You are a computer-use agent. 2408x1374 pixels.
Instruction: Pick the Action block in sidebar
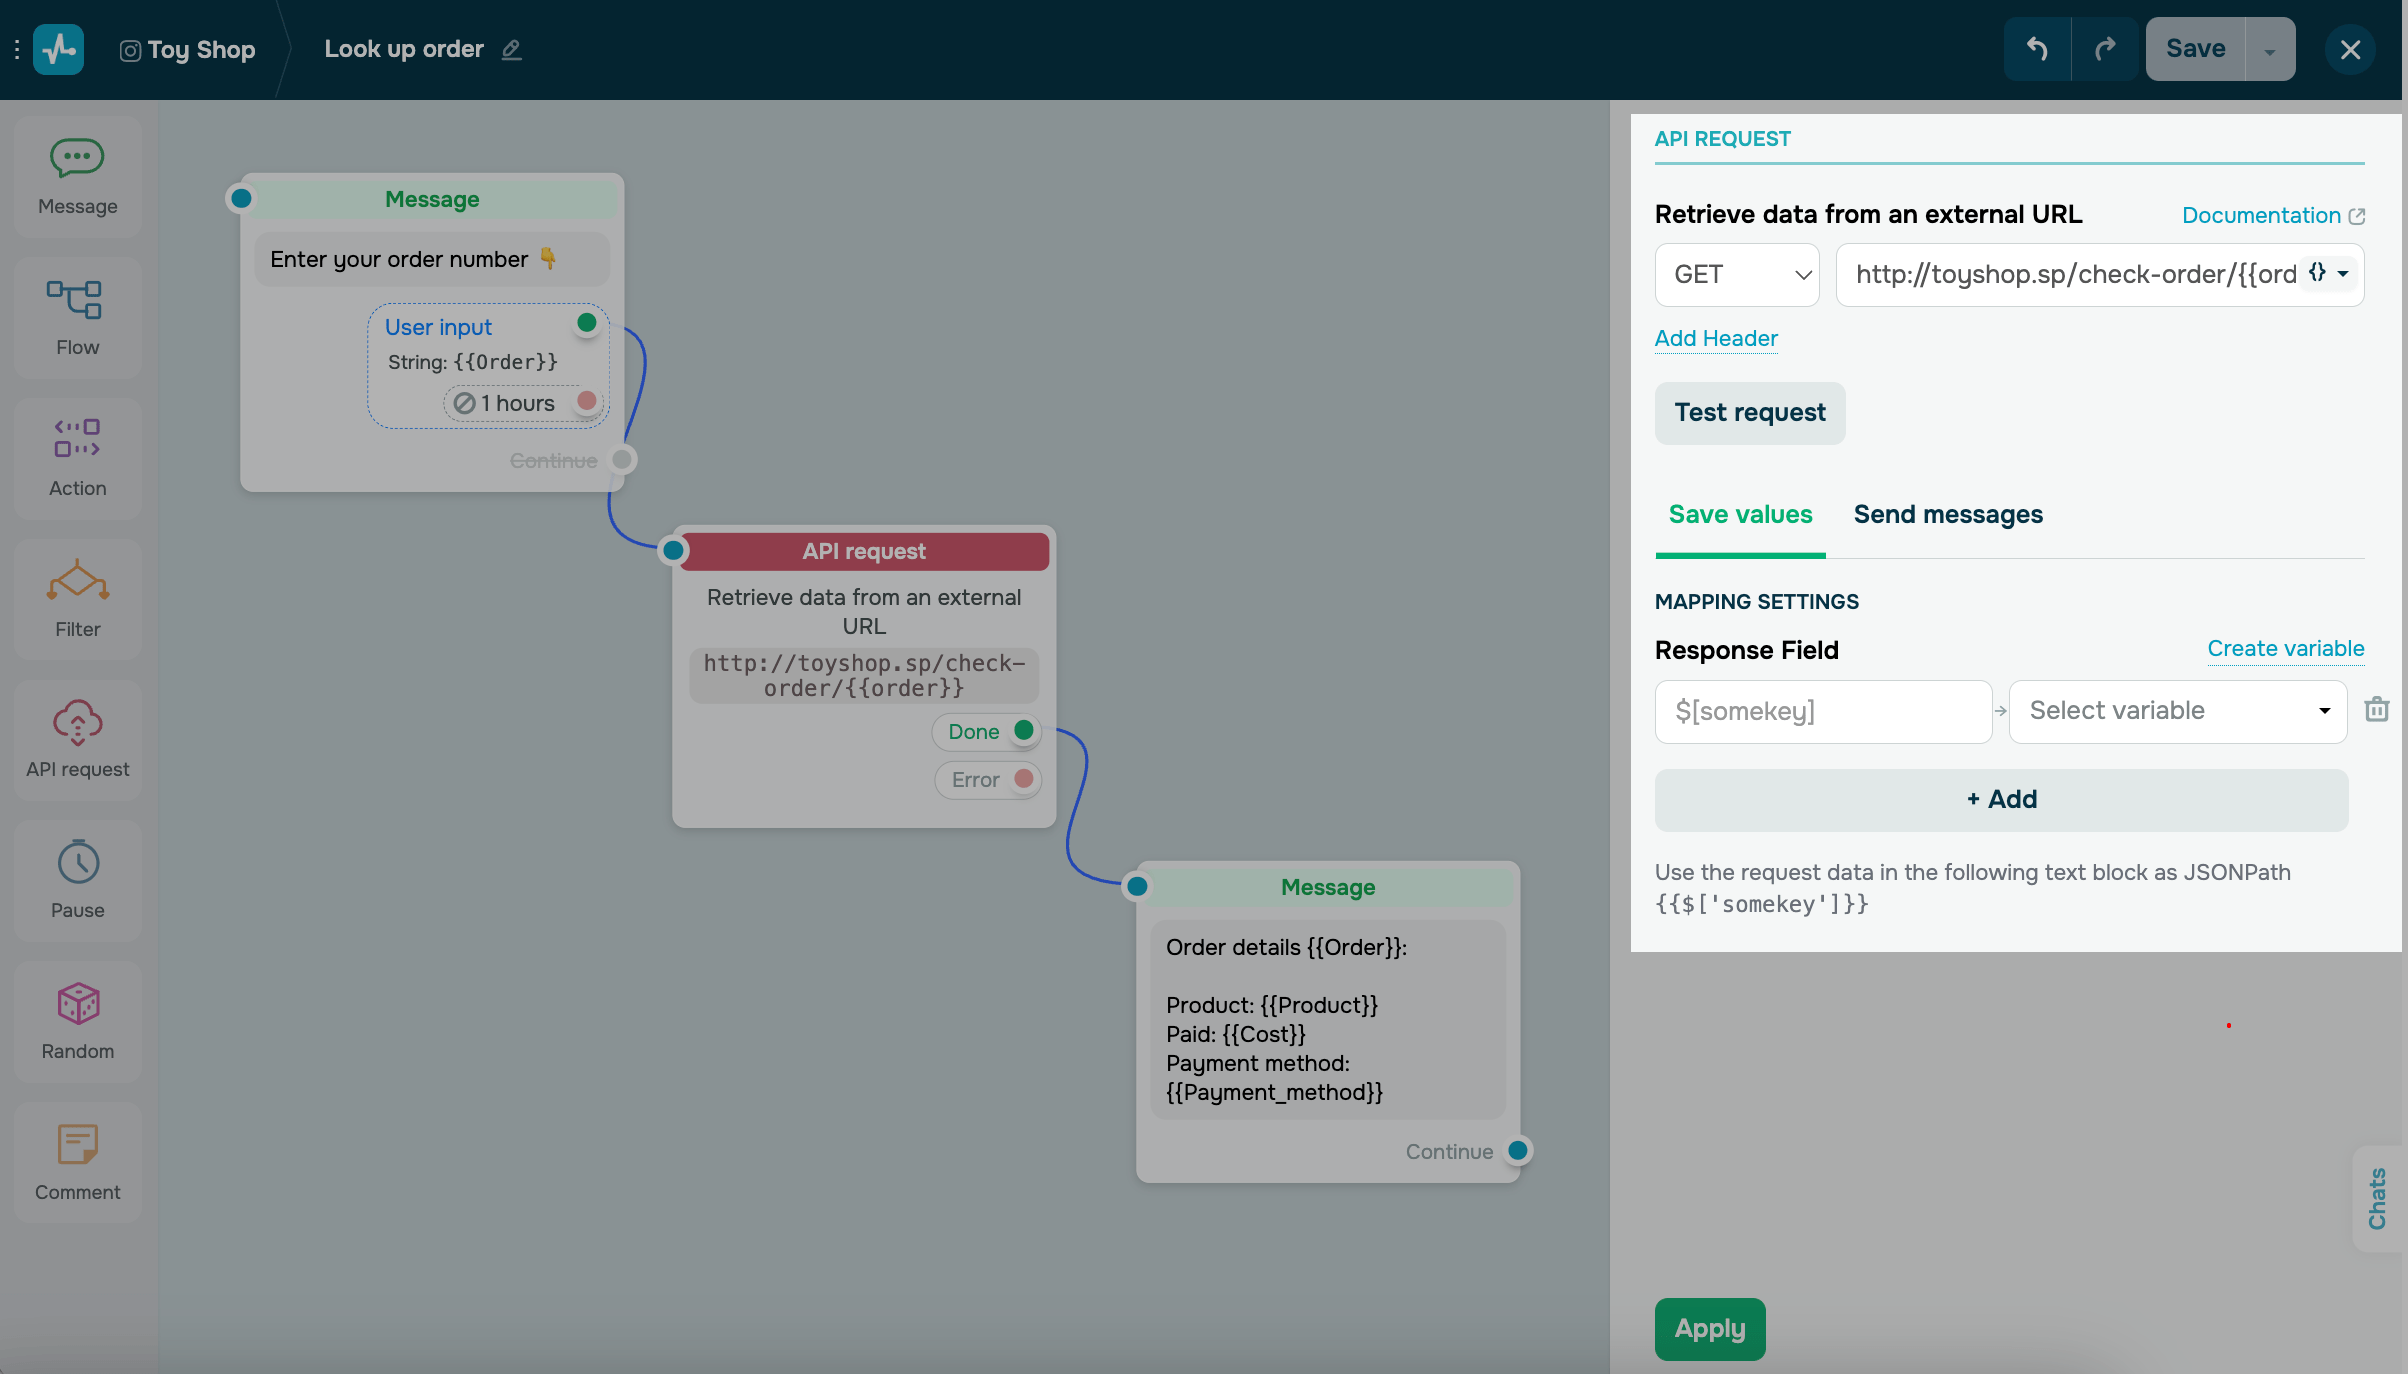[x=77, y=457]
